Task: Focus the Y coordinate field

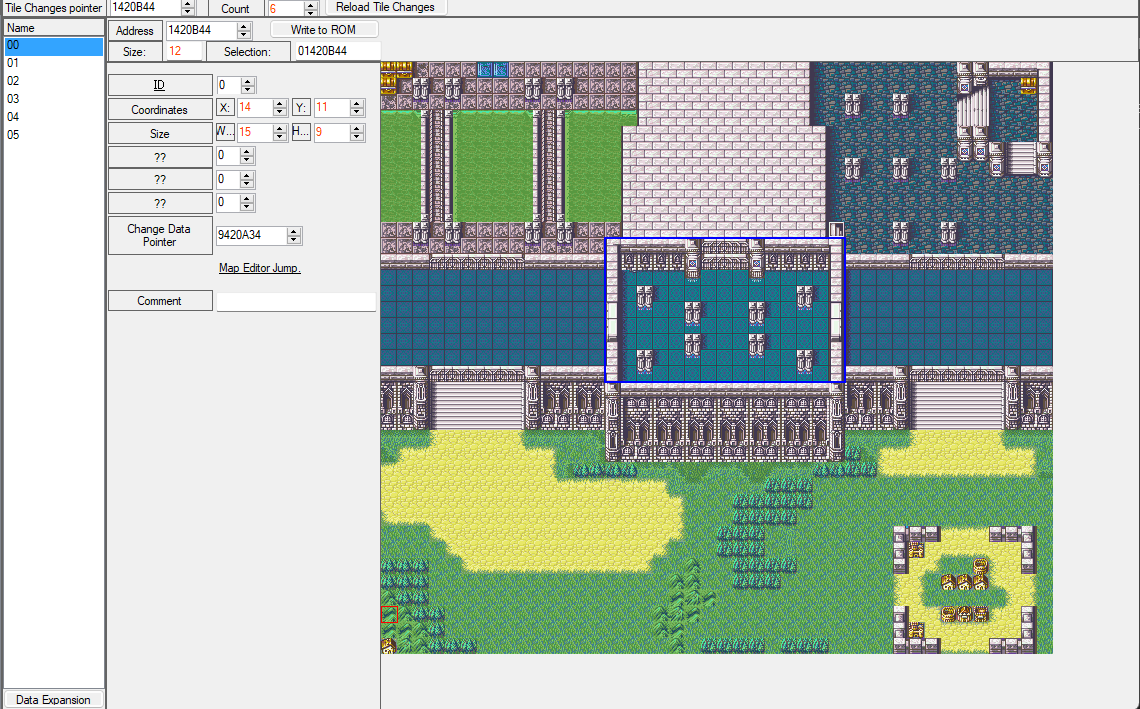Action: 332,108
